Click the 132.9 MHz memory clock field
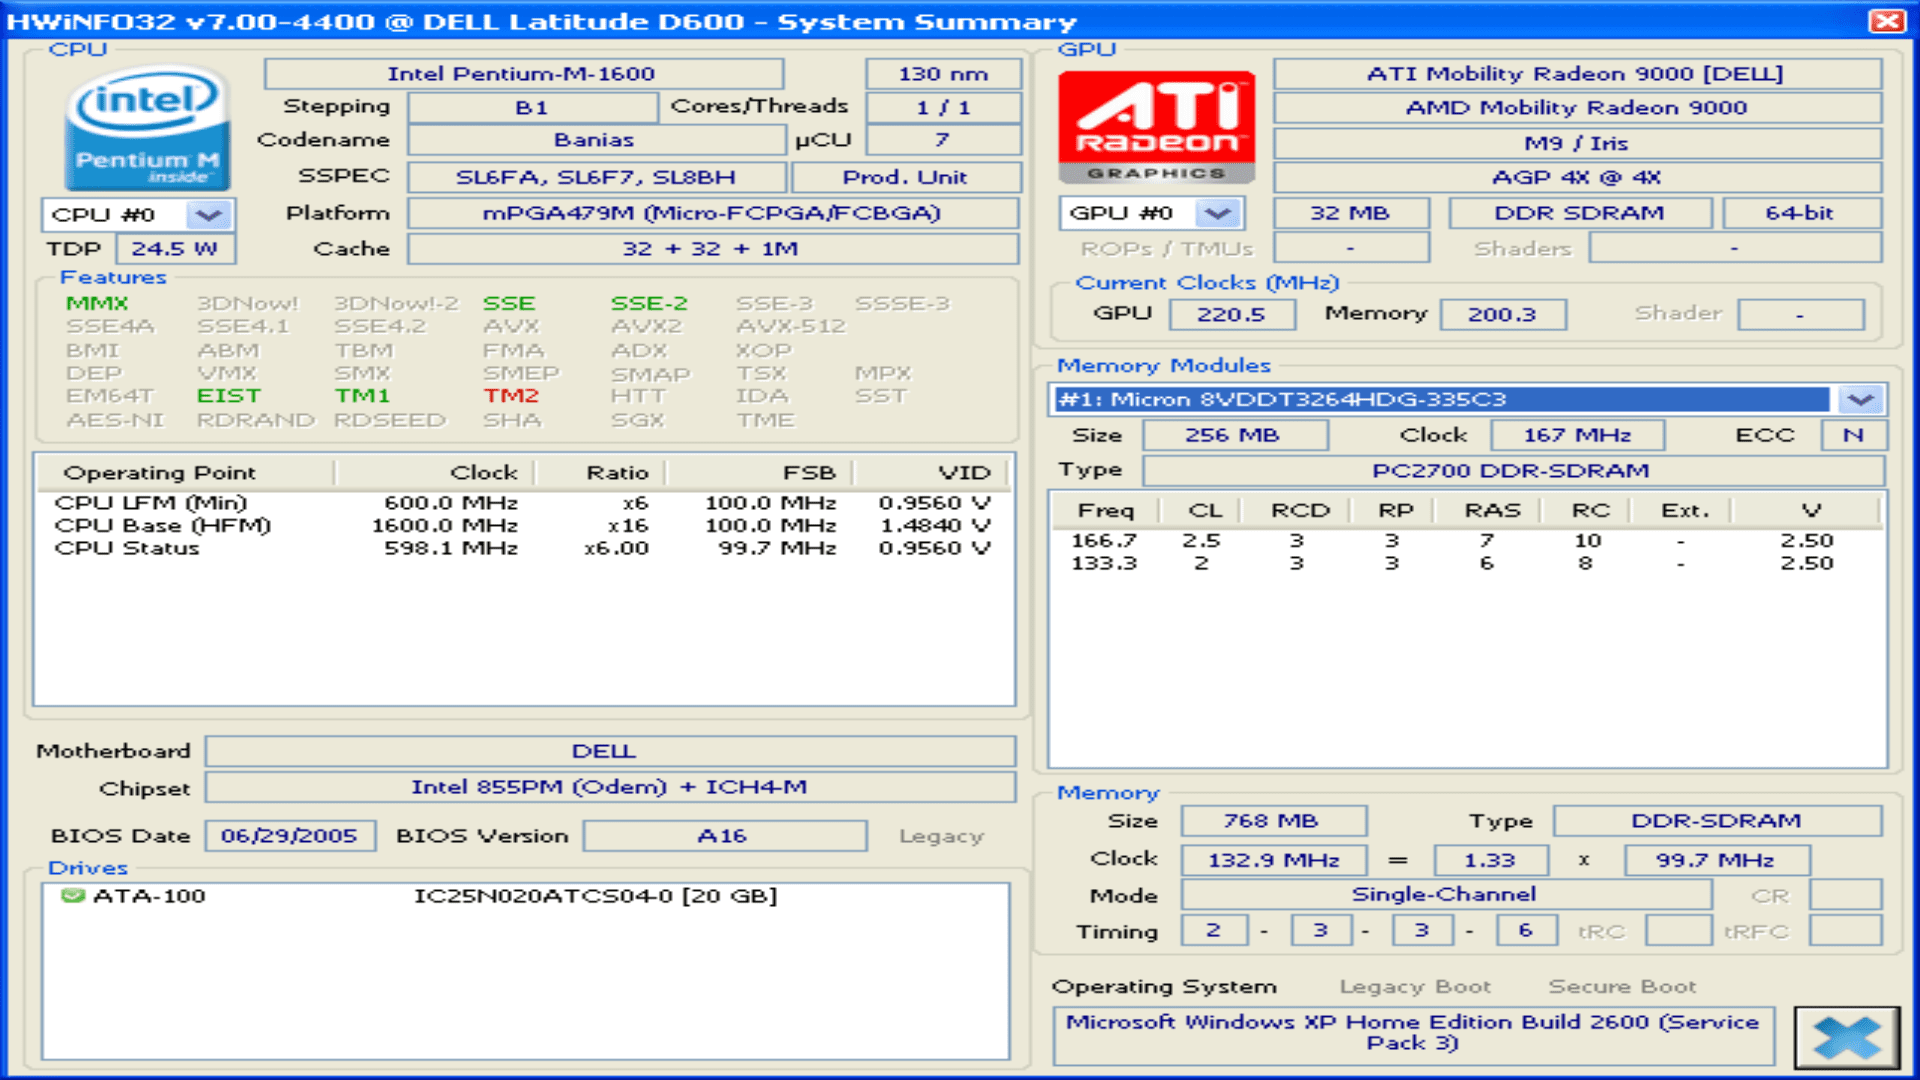1920x1080 pixels. pos(1273,860)
